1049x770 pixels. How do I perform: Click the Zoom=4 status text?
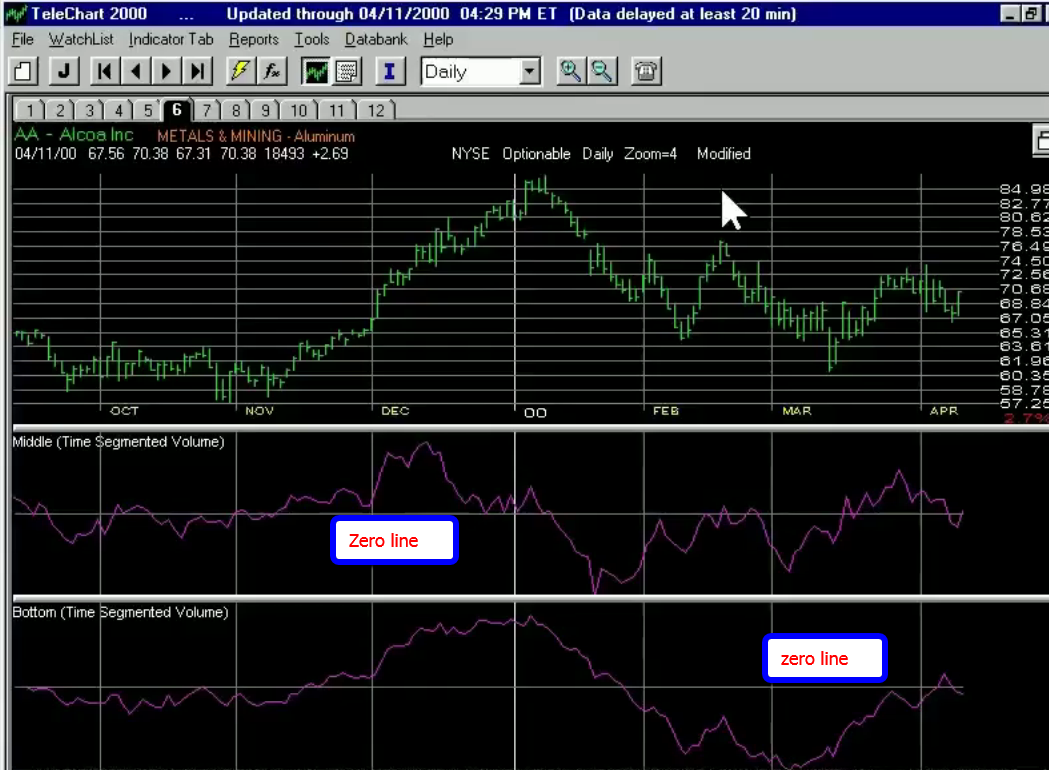click(650, 154)
